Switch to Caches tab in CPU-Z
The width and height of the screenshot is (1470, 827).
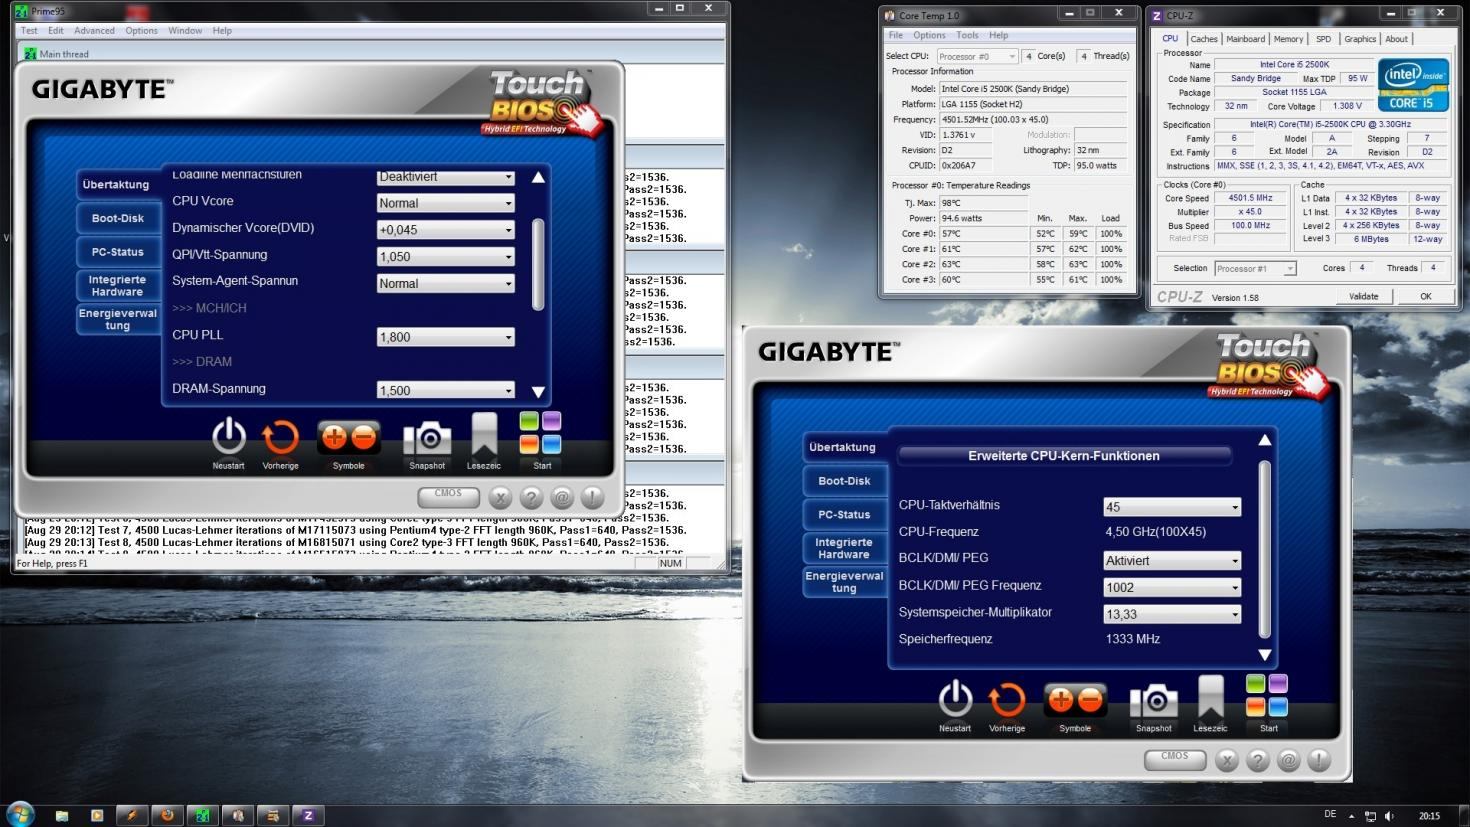tap(1204, 39)
